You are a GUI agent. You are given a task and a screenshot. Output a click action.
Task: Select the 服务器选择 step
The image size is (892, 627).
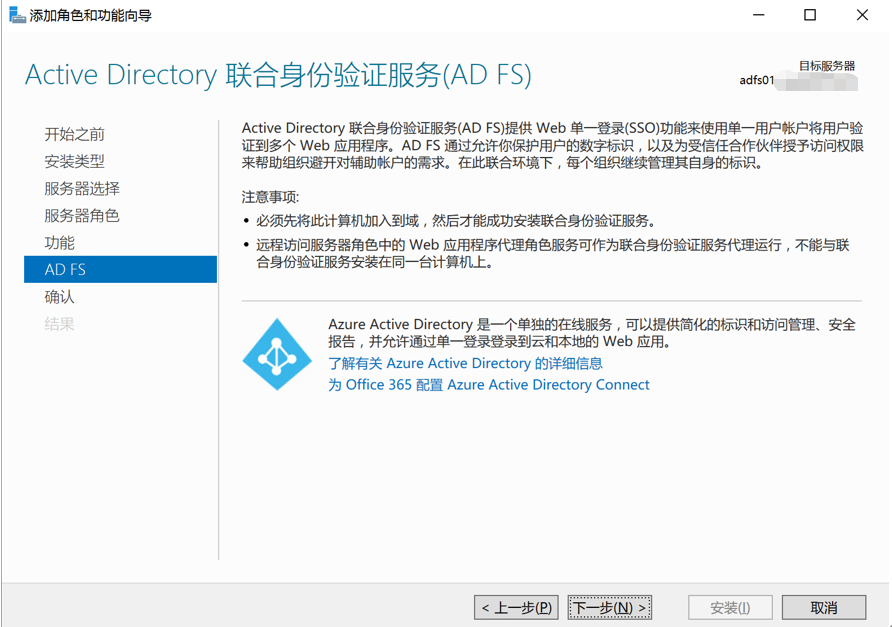(x=82, y=188)
